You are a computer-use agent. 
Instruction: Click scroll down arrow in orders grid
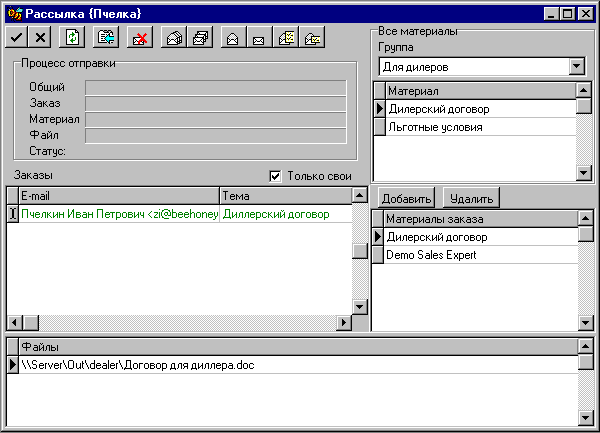point(359,306)
